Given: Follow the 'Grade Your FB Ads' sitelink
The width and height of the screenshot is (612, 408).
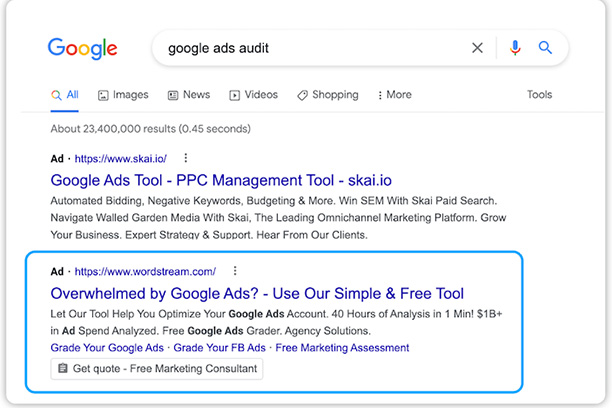Looking at the screenshot, I should tap(219, 347).
